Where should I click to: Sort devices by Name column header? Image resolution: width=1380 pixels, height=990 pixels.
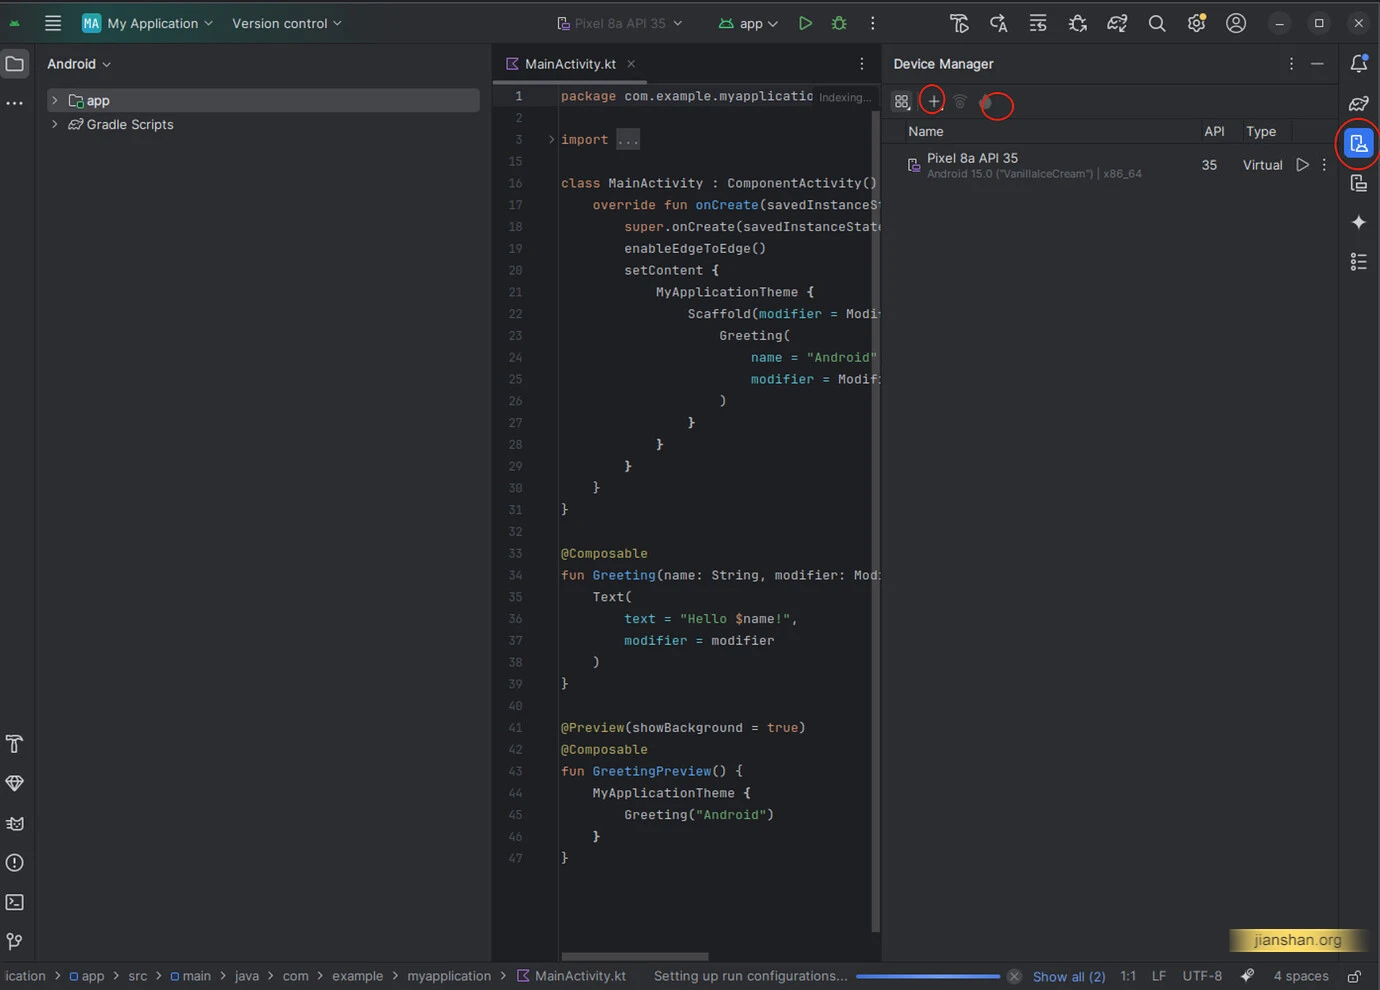pos(926,132)
